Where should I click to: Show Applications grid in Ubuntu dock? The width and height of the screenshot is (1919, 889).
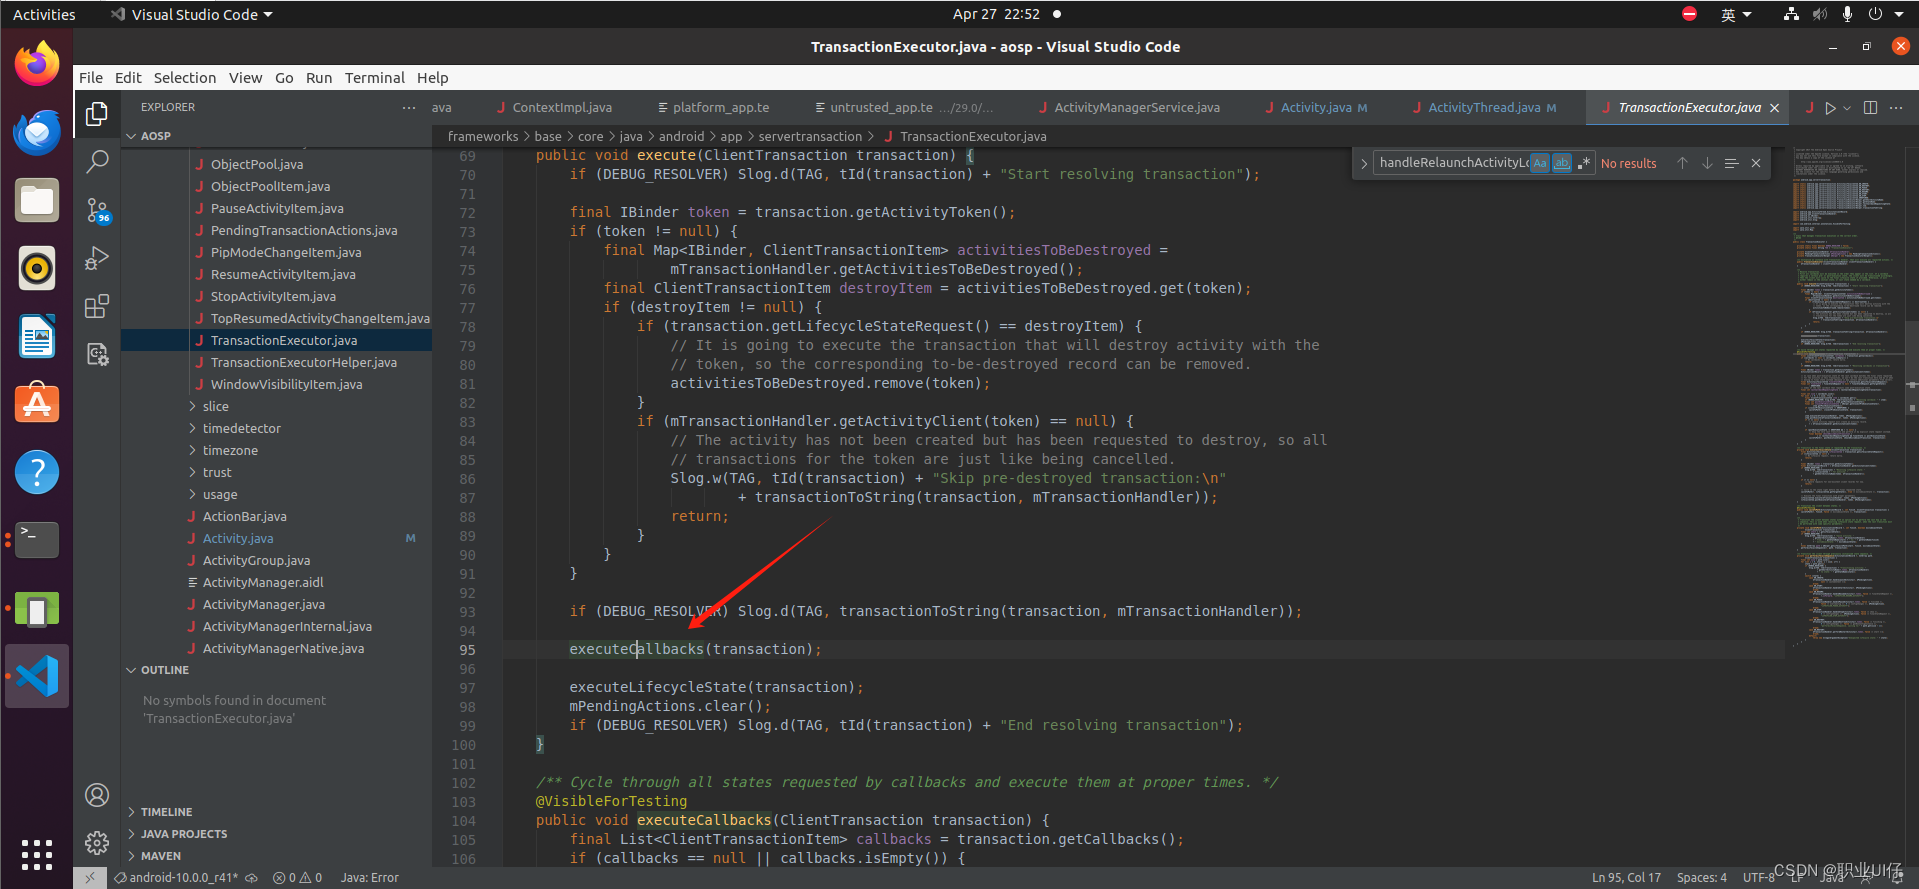pyautogui.click(x=37, y=855)
